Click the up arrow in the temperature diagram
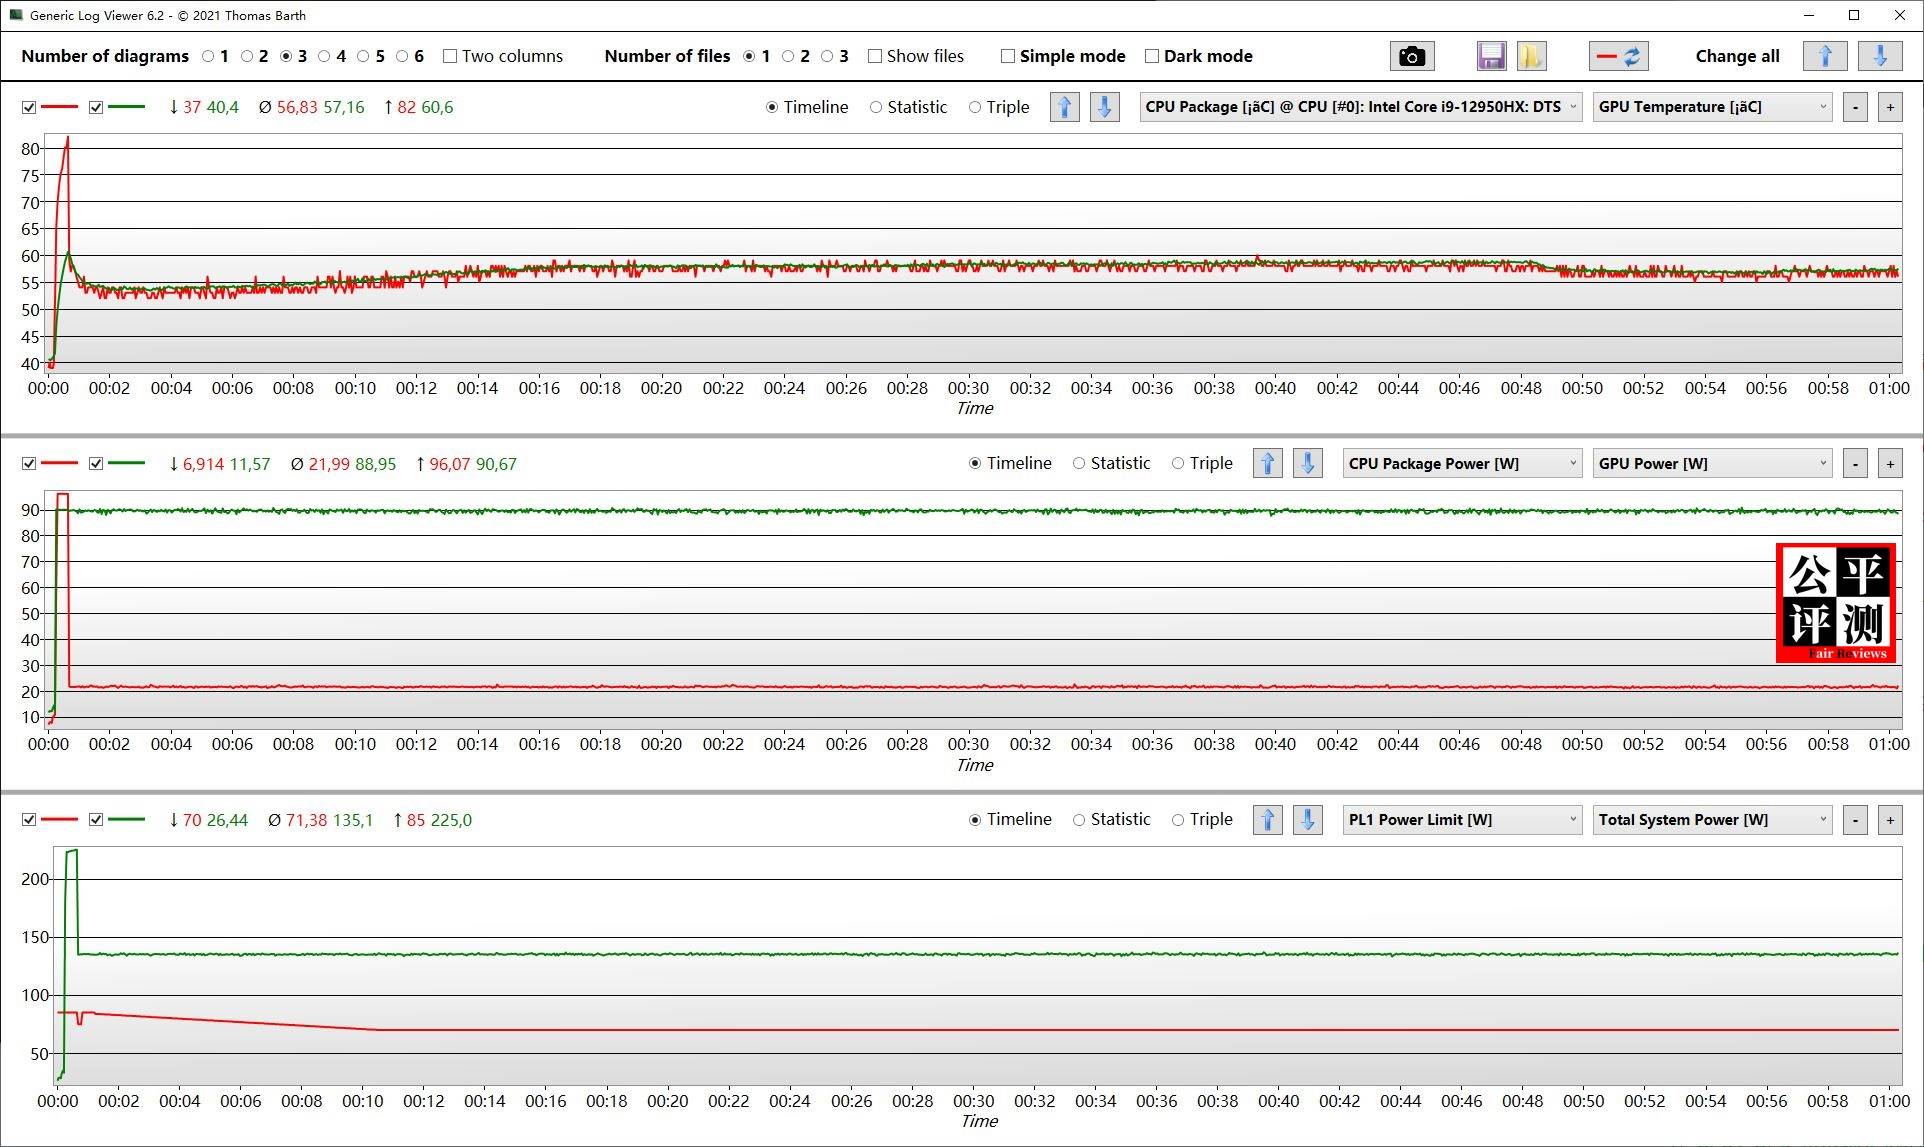The height and width of the screenshot is (1147, 1924). pos(1064,107)
